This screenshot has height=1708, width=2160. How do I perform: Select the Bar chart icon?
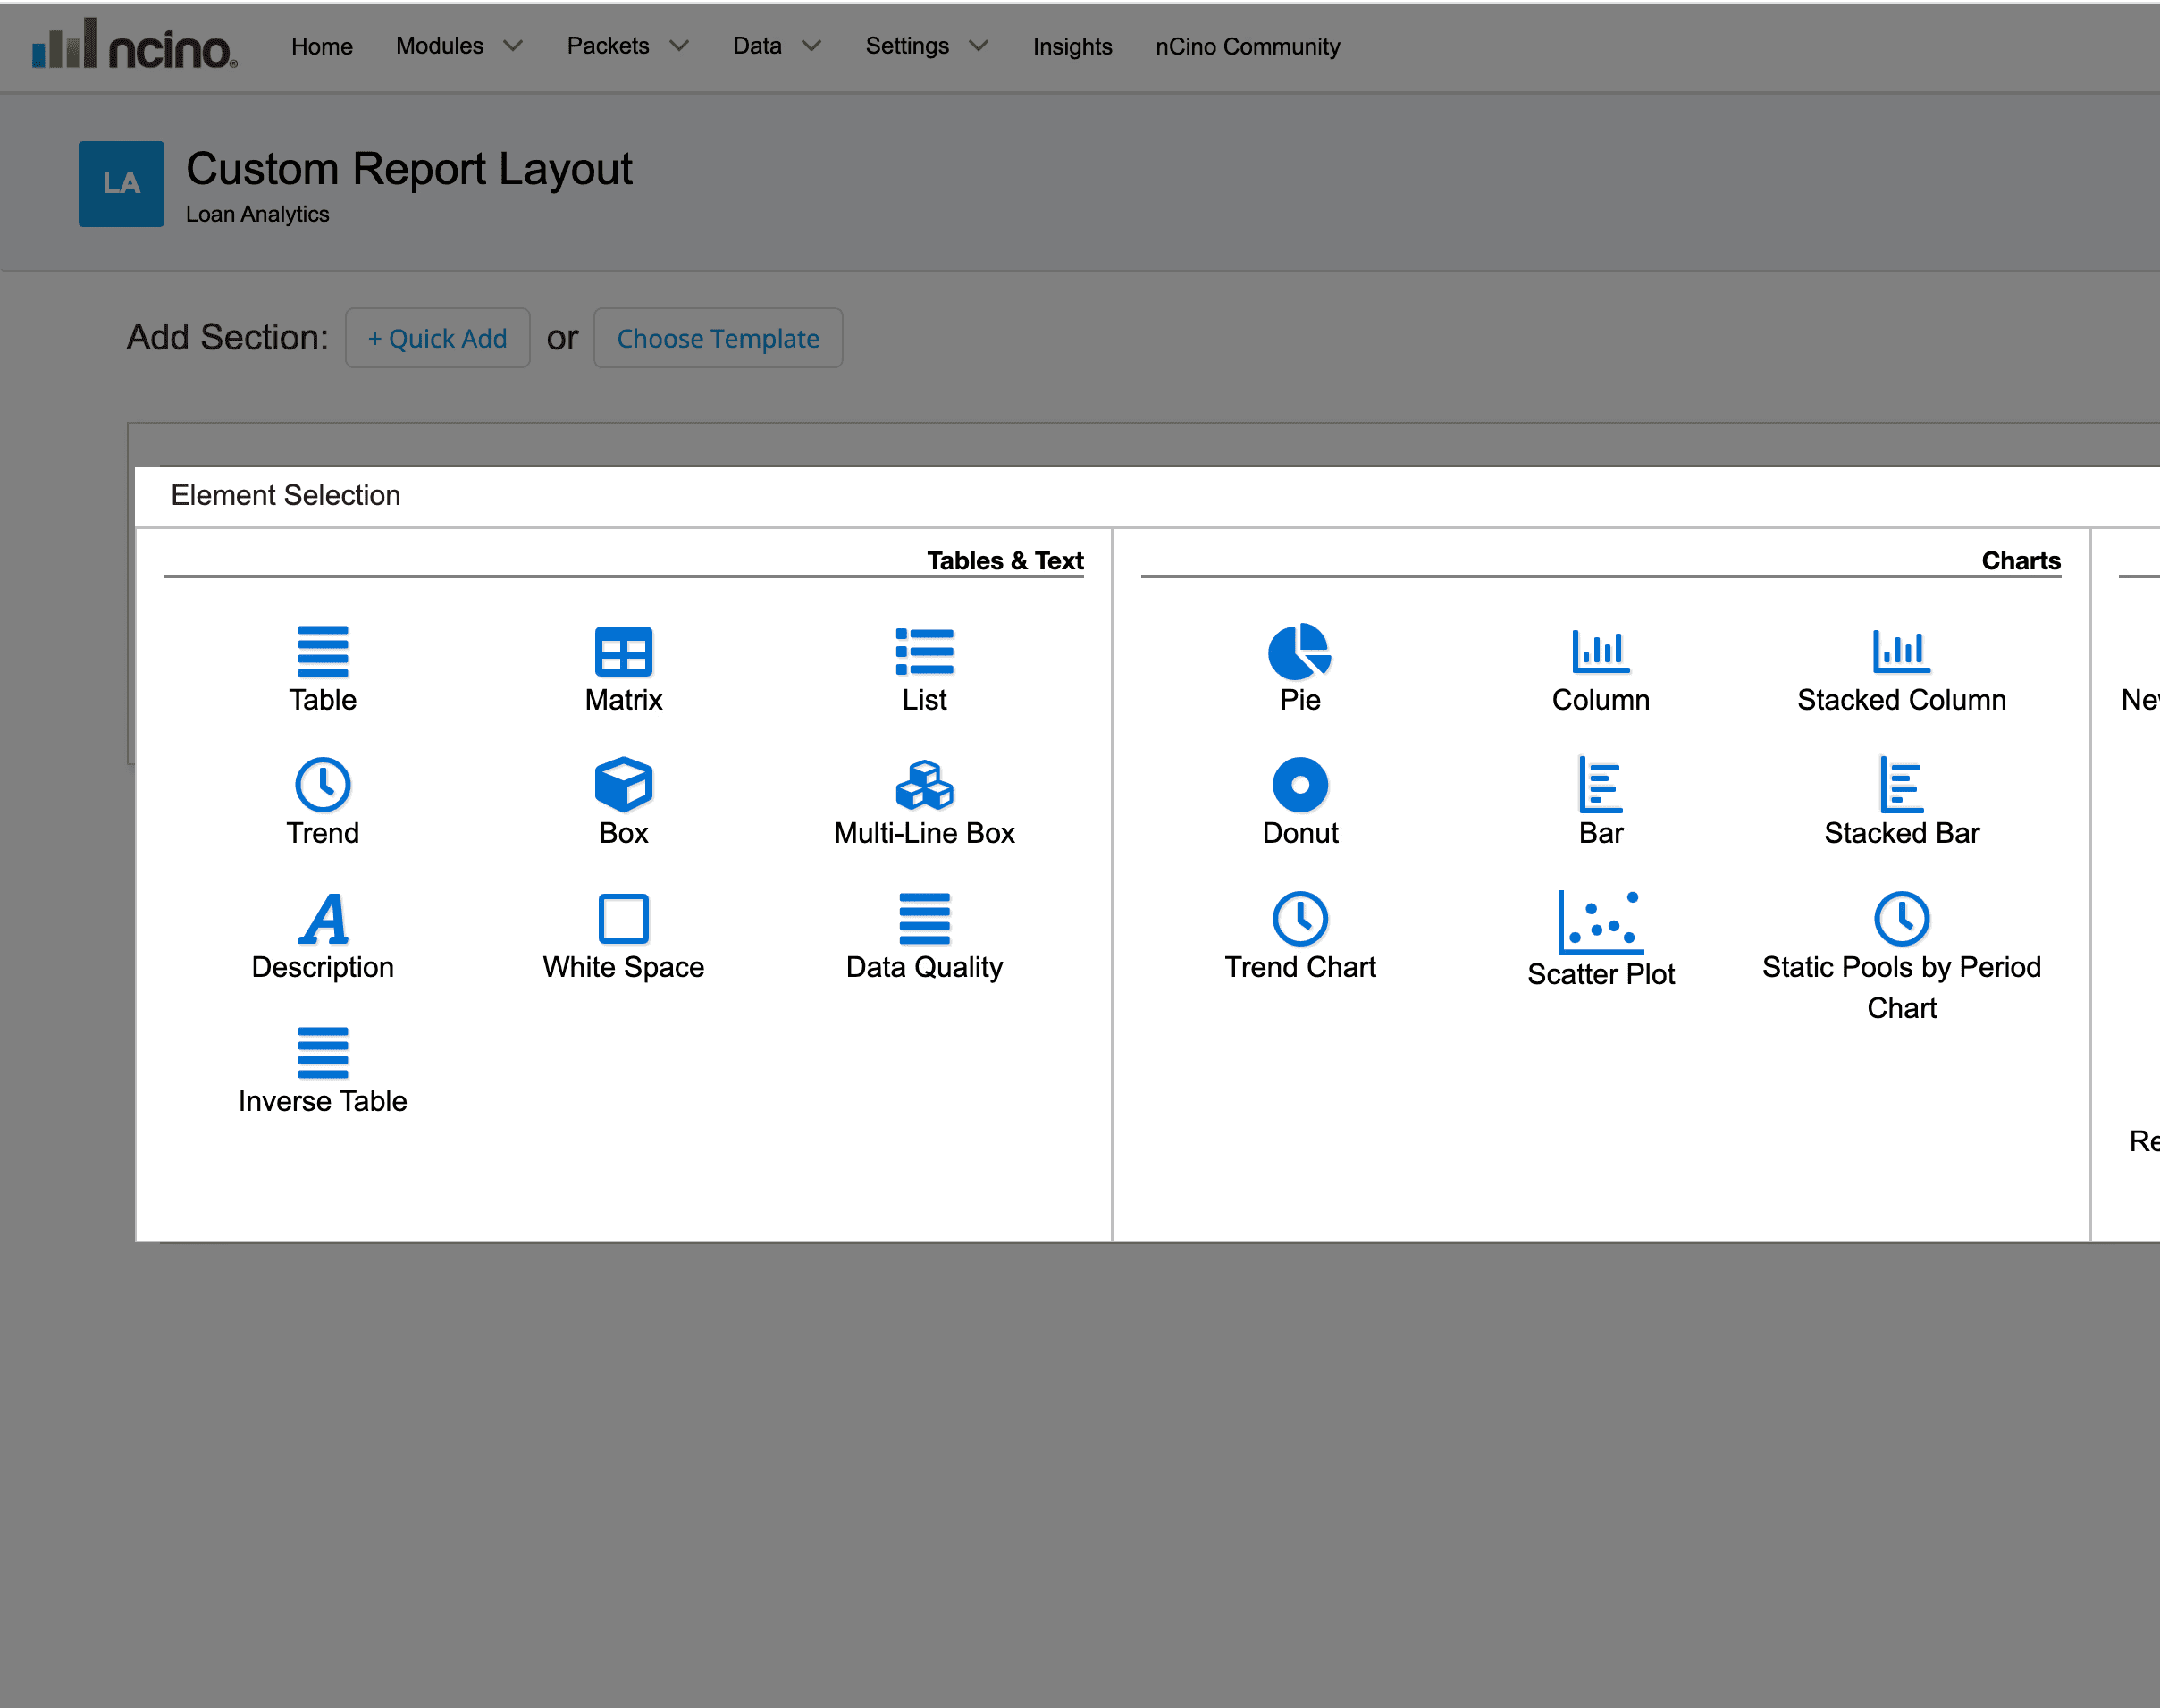pyautogui.click(x=1600, y=785)
